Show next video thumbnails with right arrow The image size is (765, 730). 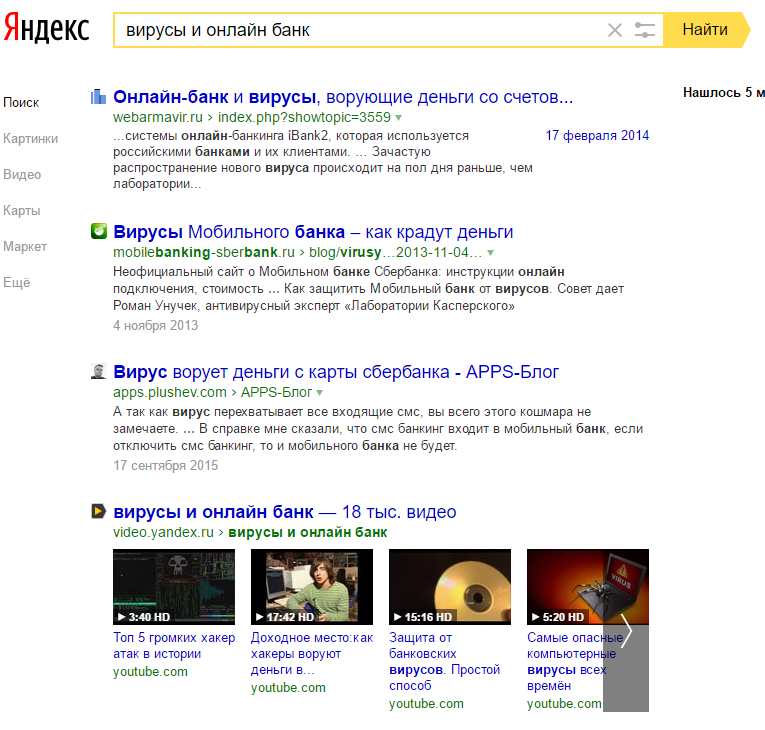point(626,630)
